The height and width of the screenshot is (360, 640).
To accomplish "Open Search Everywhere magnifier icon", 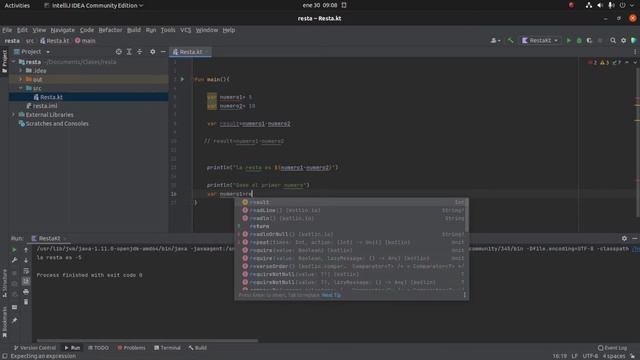I will tap(613, 40).
